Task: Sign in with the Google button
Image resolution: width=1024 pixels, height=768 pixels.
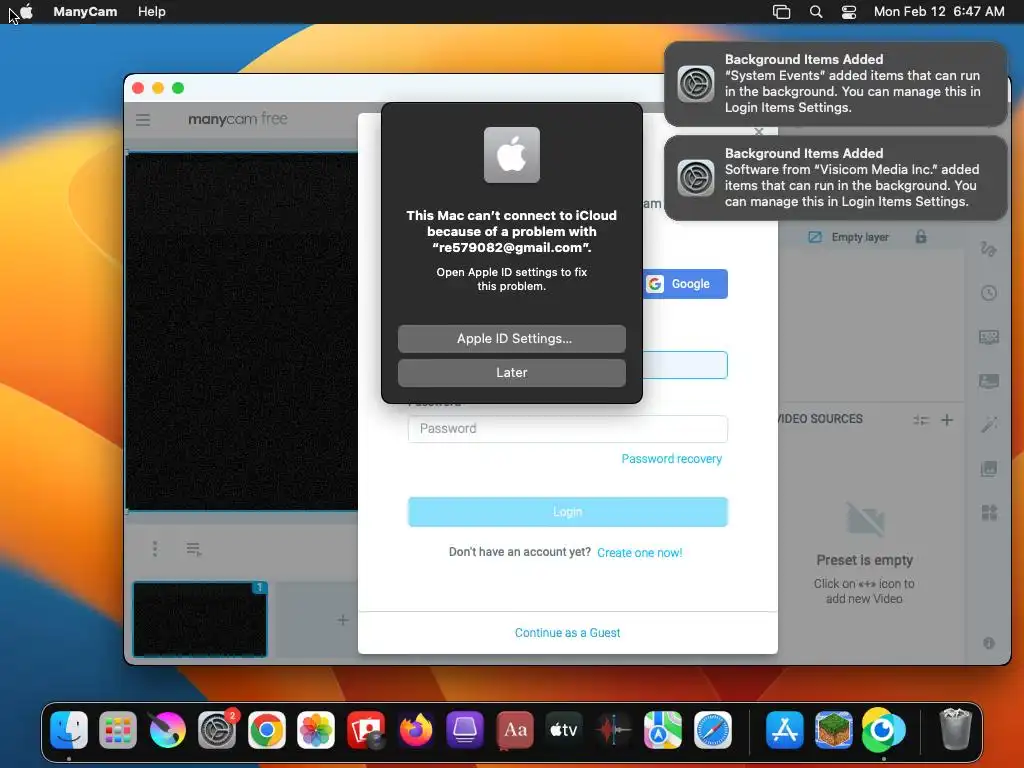Action: [x=685, y=284]
